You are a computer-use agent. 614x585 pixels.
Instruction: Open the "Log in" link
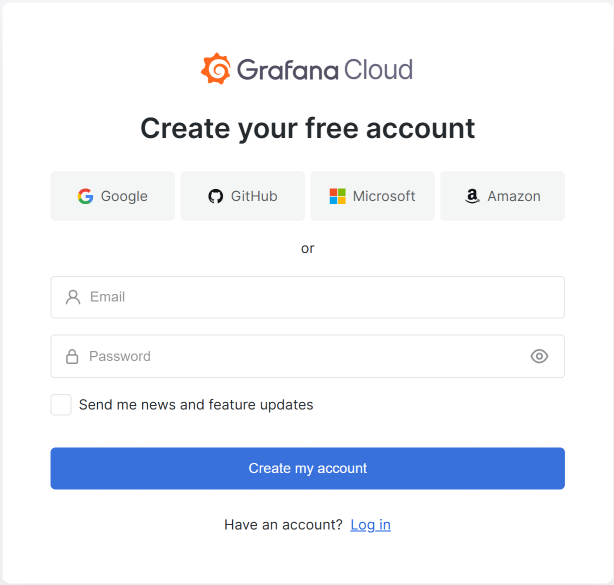coord(370,525)
